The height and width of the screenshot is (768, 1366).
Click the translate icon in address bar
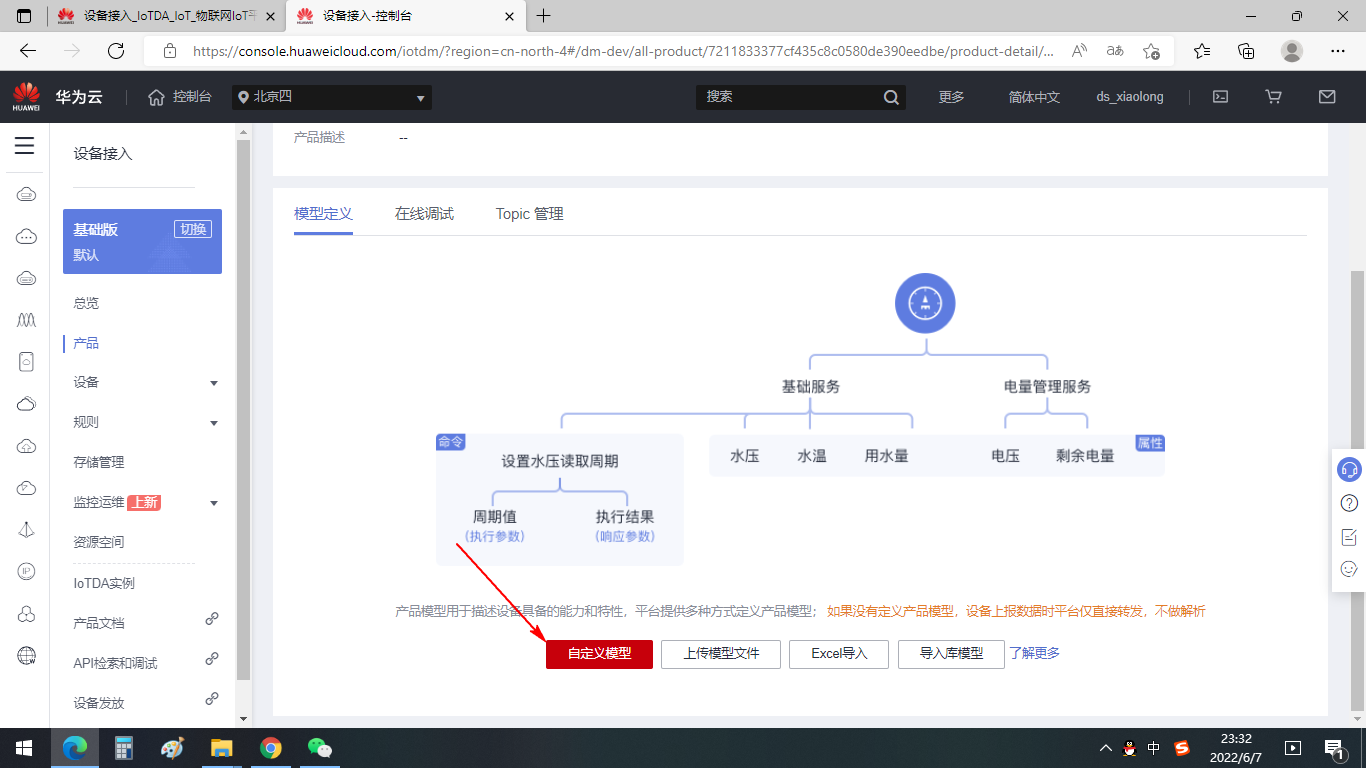tap(1115, 51)
